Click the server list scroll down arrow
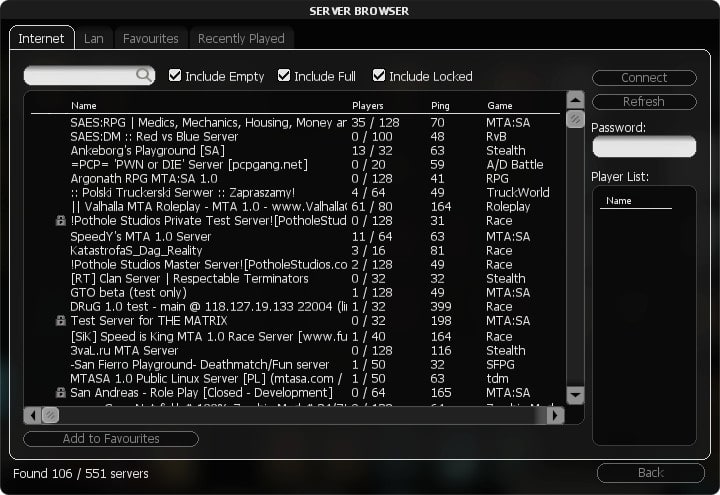This screenshot has height=495, width=720. pyautogui.click(x=575, y=396)
